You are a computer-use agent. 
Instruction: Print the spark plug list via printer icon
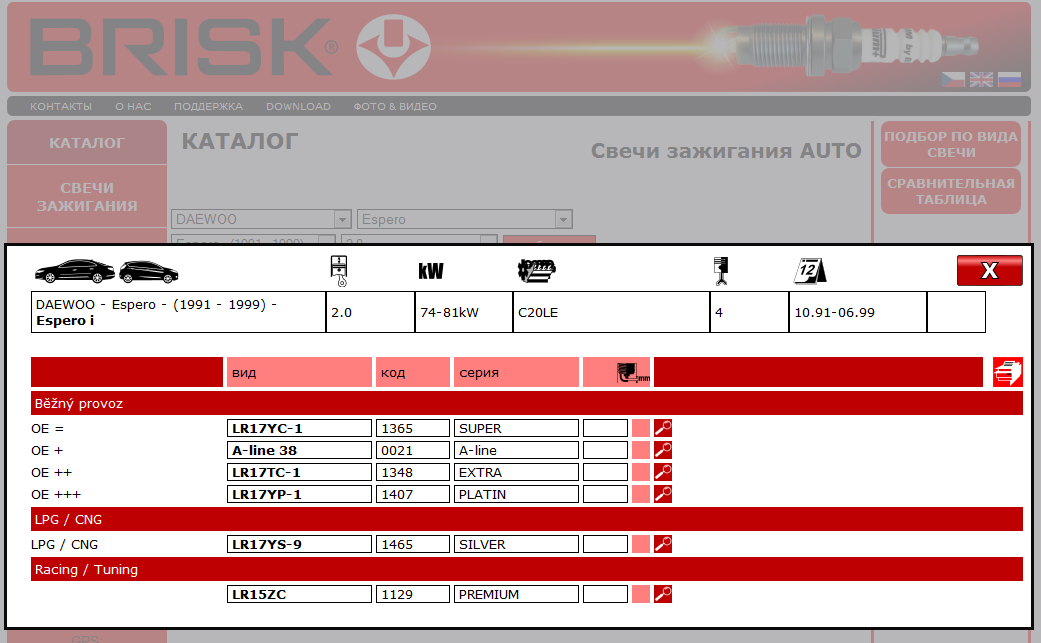1007,372
